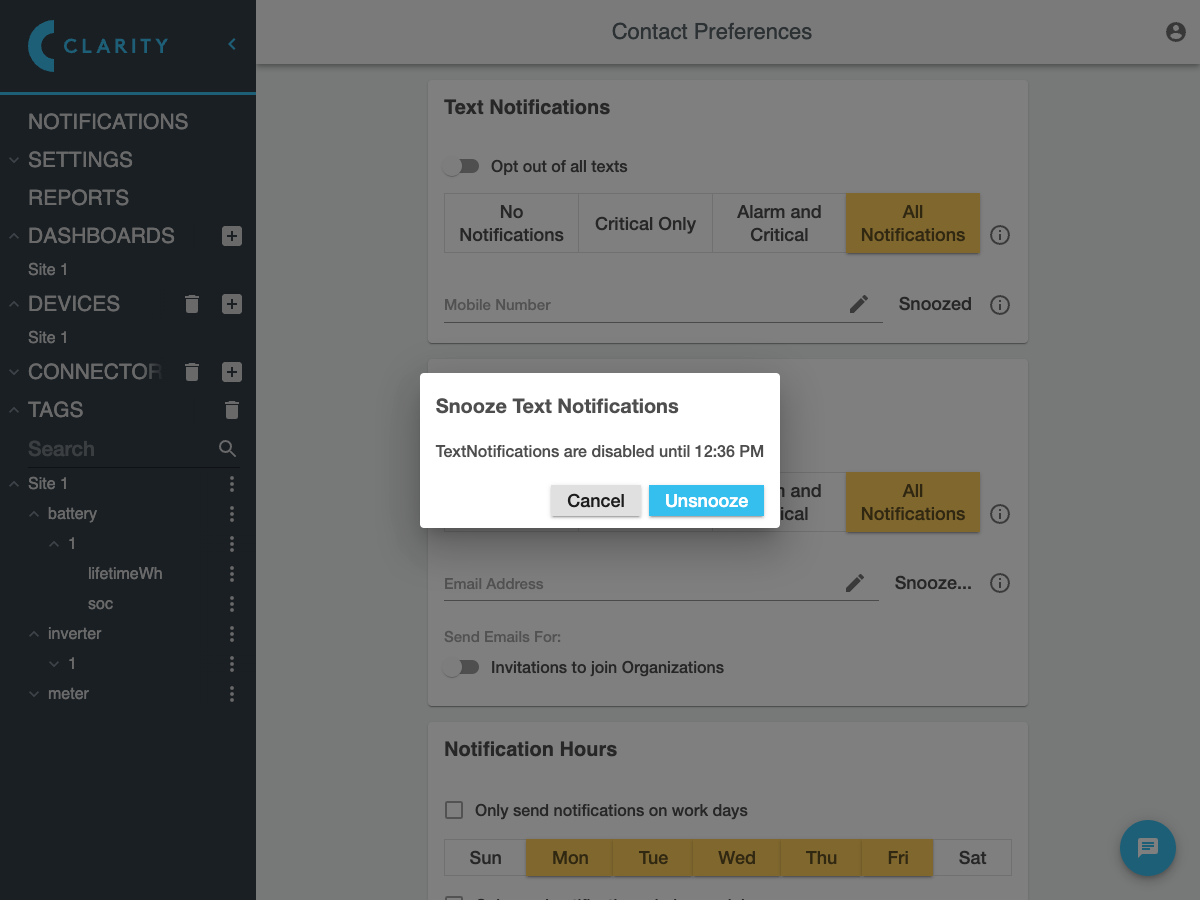Open Notifications in the sidebar
The height and width of the screenshot is (900, 1200).
pyautogui.click(x=108, y=122)
